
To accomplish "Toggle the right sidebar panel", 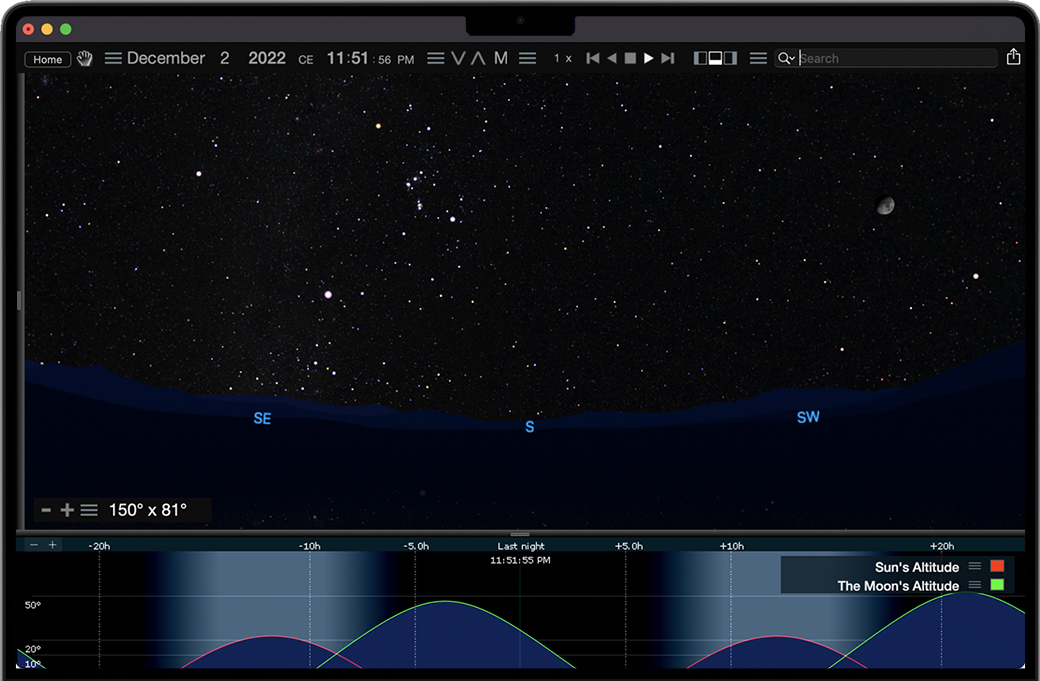I will tap(730, 59).
